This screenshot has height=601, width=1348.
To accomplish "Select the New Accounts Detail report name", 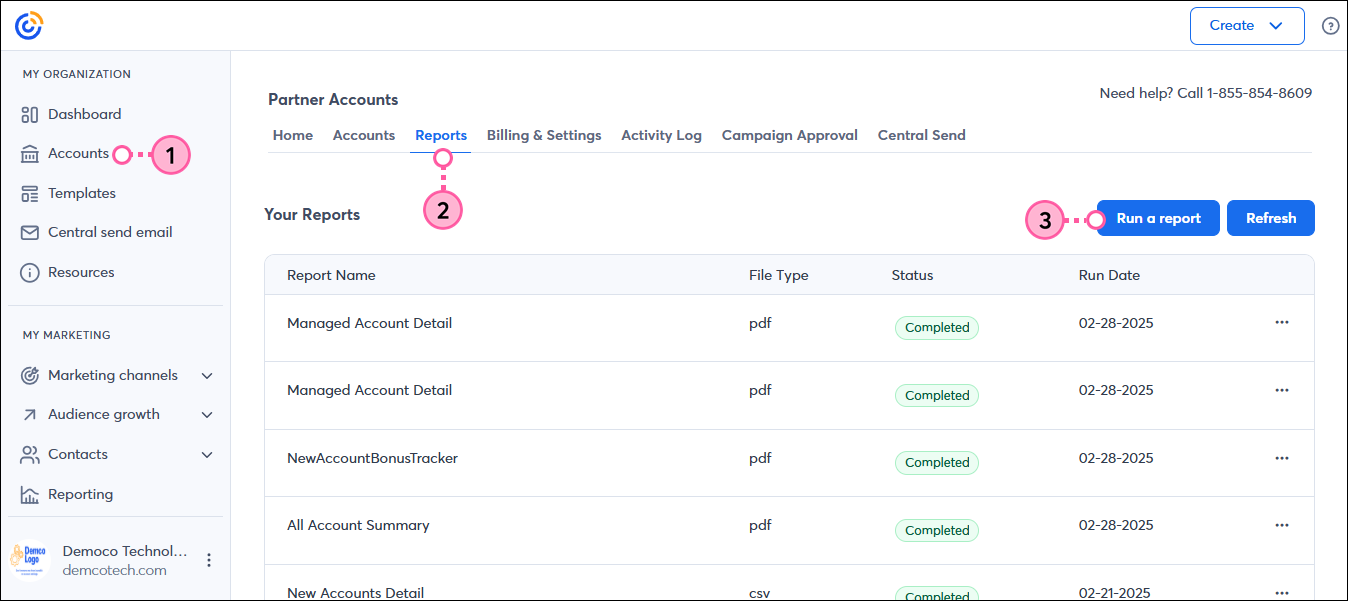I will click(x=355, y=593).
